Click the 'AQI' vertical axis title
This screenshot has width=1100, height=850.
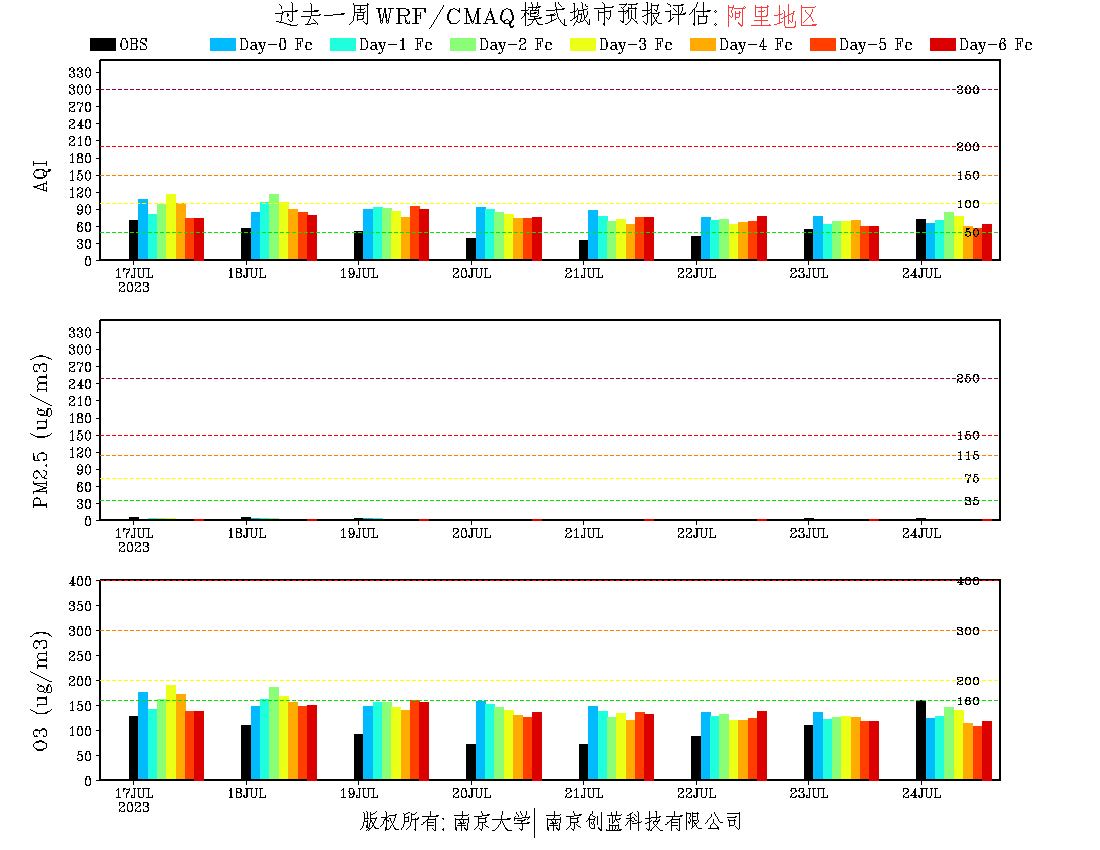[x=41, y=175]
